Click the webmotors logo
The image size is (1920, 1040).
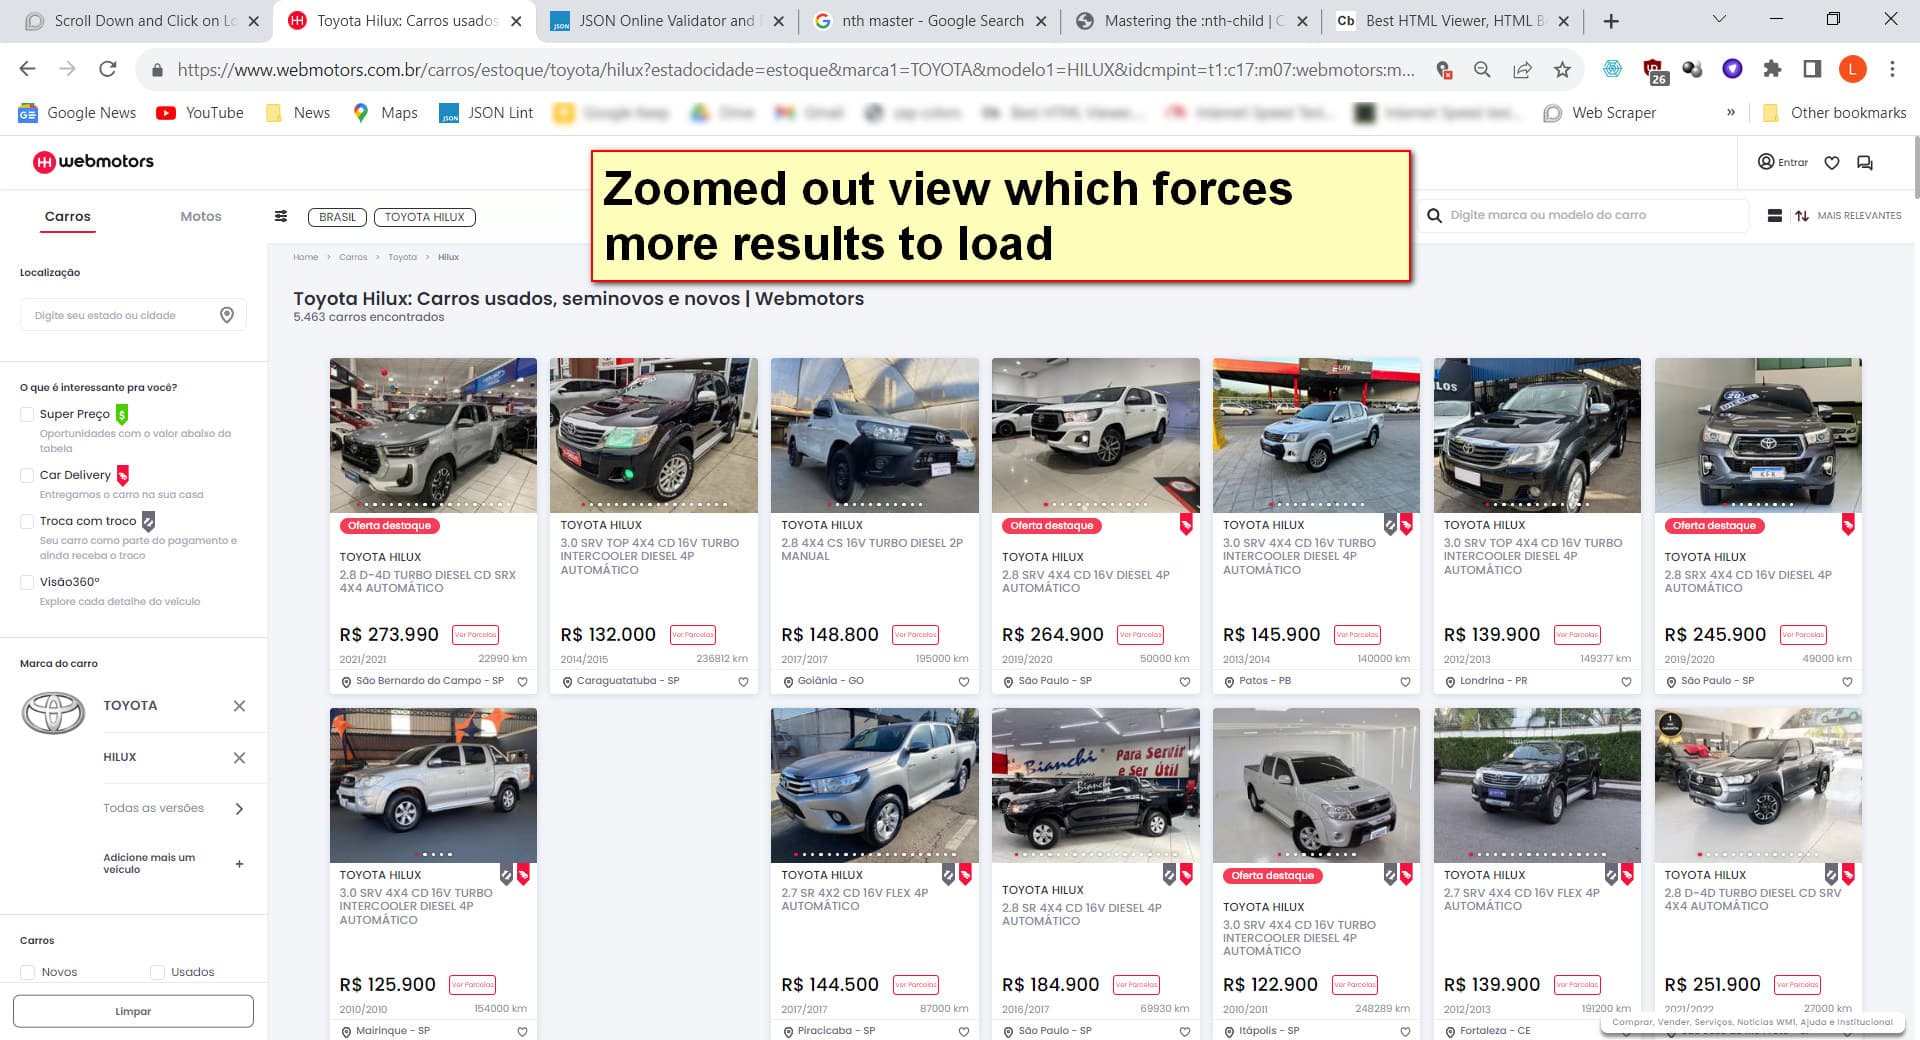[93, 161]
